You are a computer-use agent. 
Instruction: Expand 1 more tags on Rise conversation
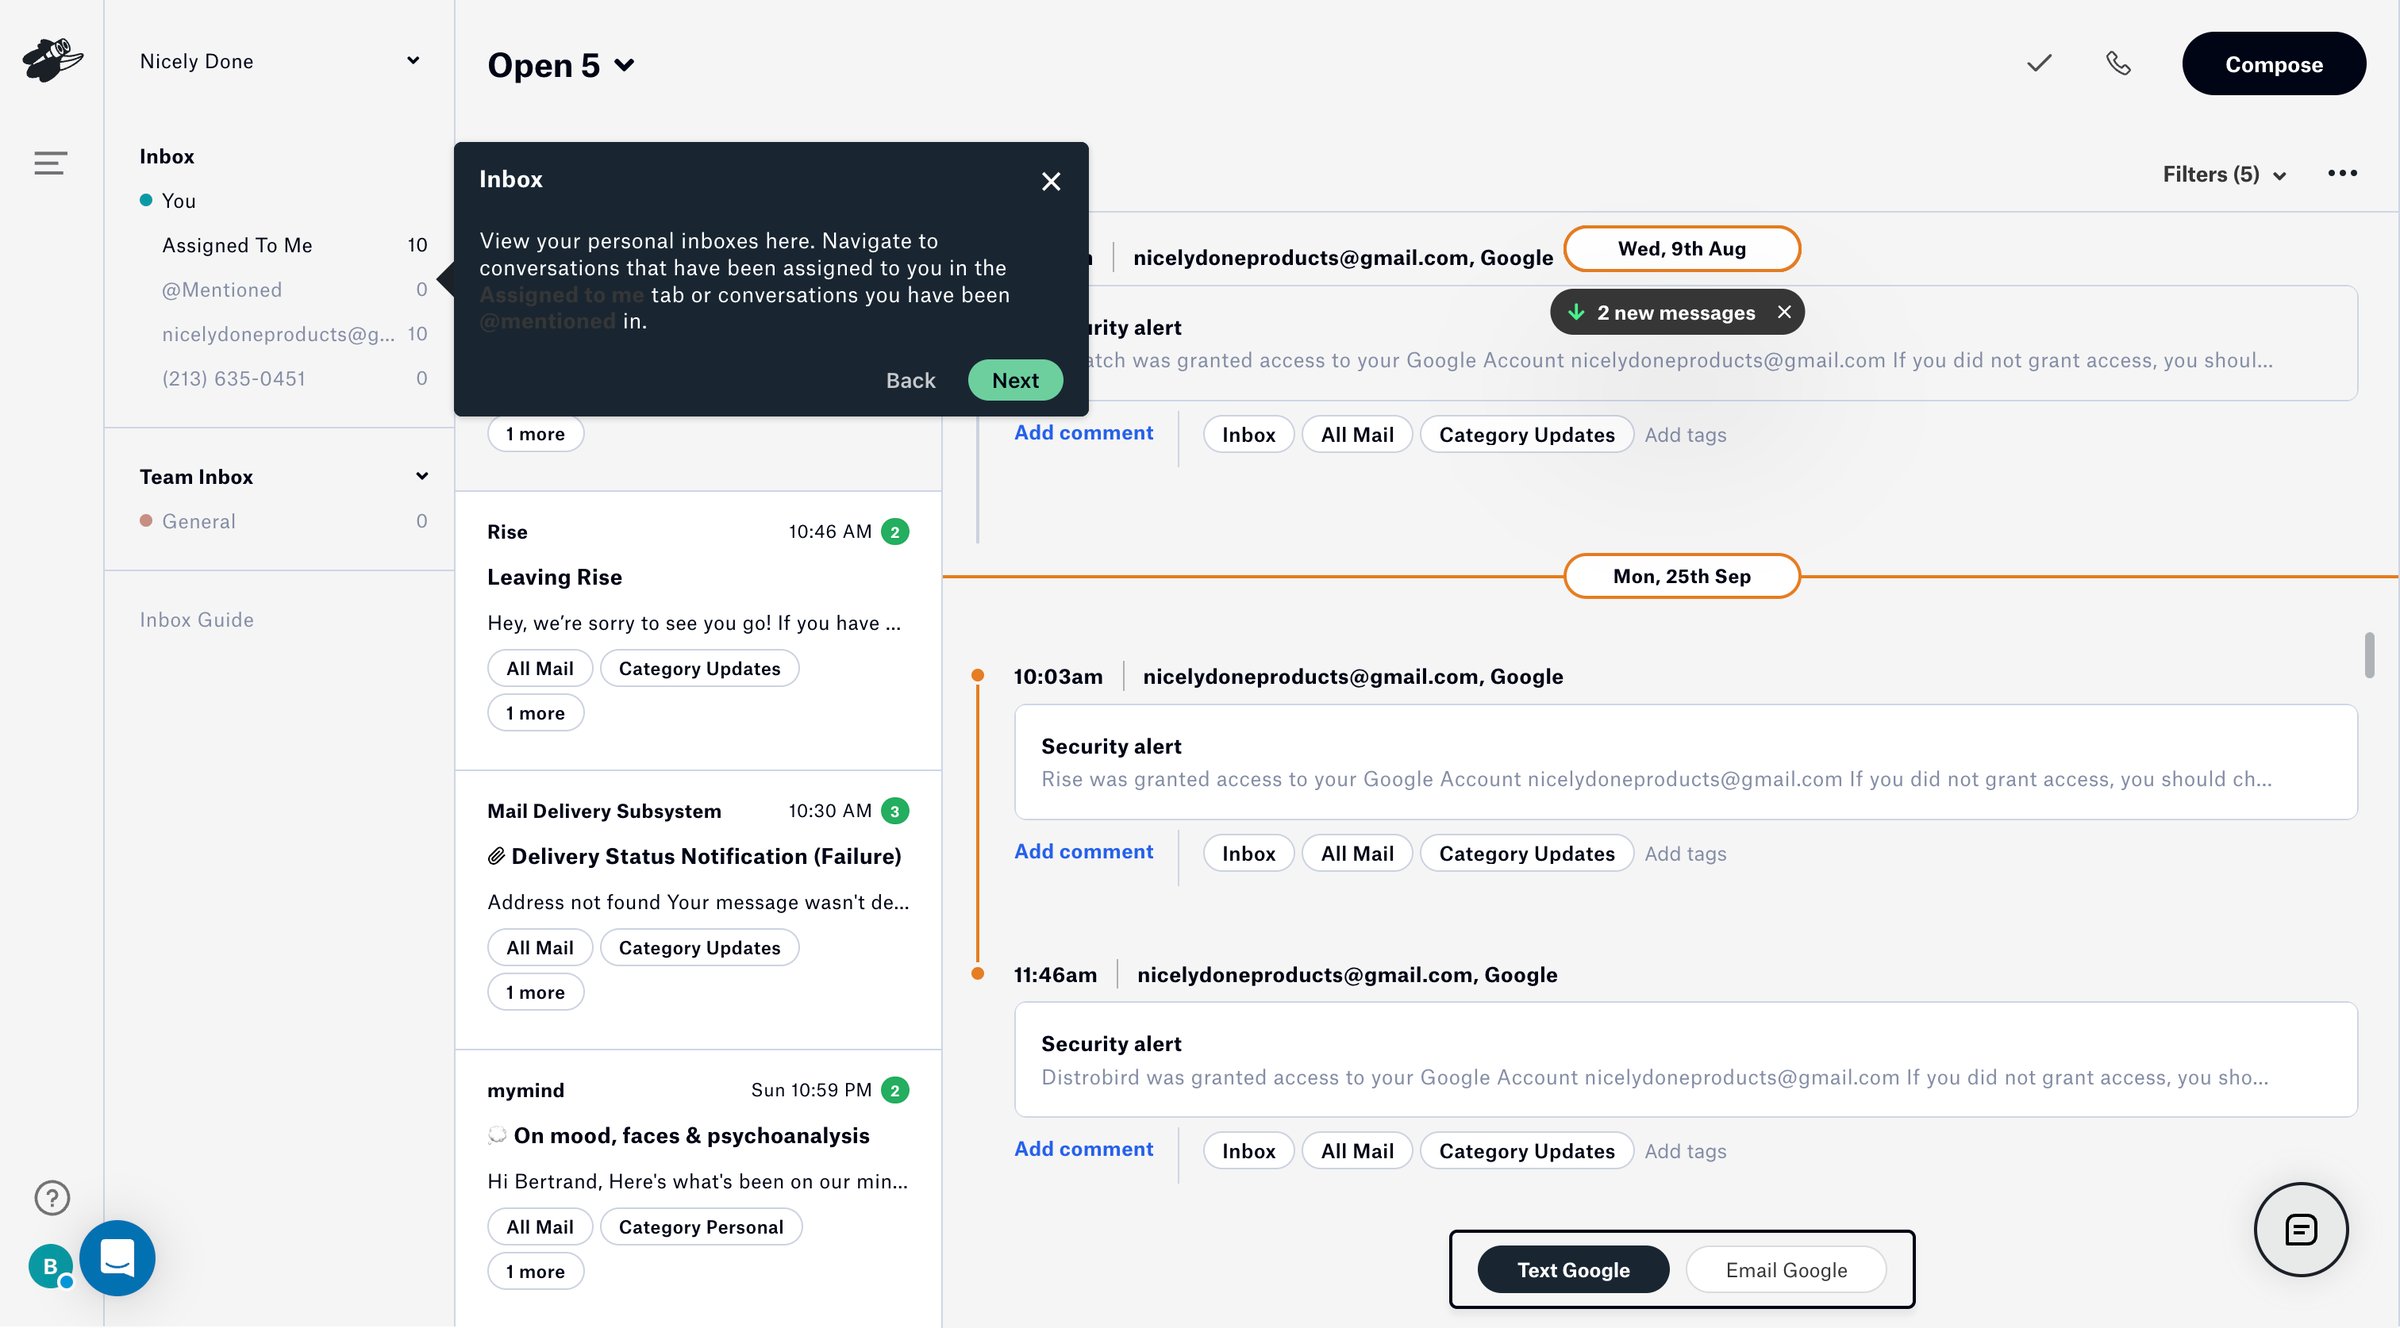535,713
